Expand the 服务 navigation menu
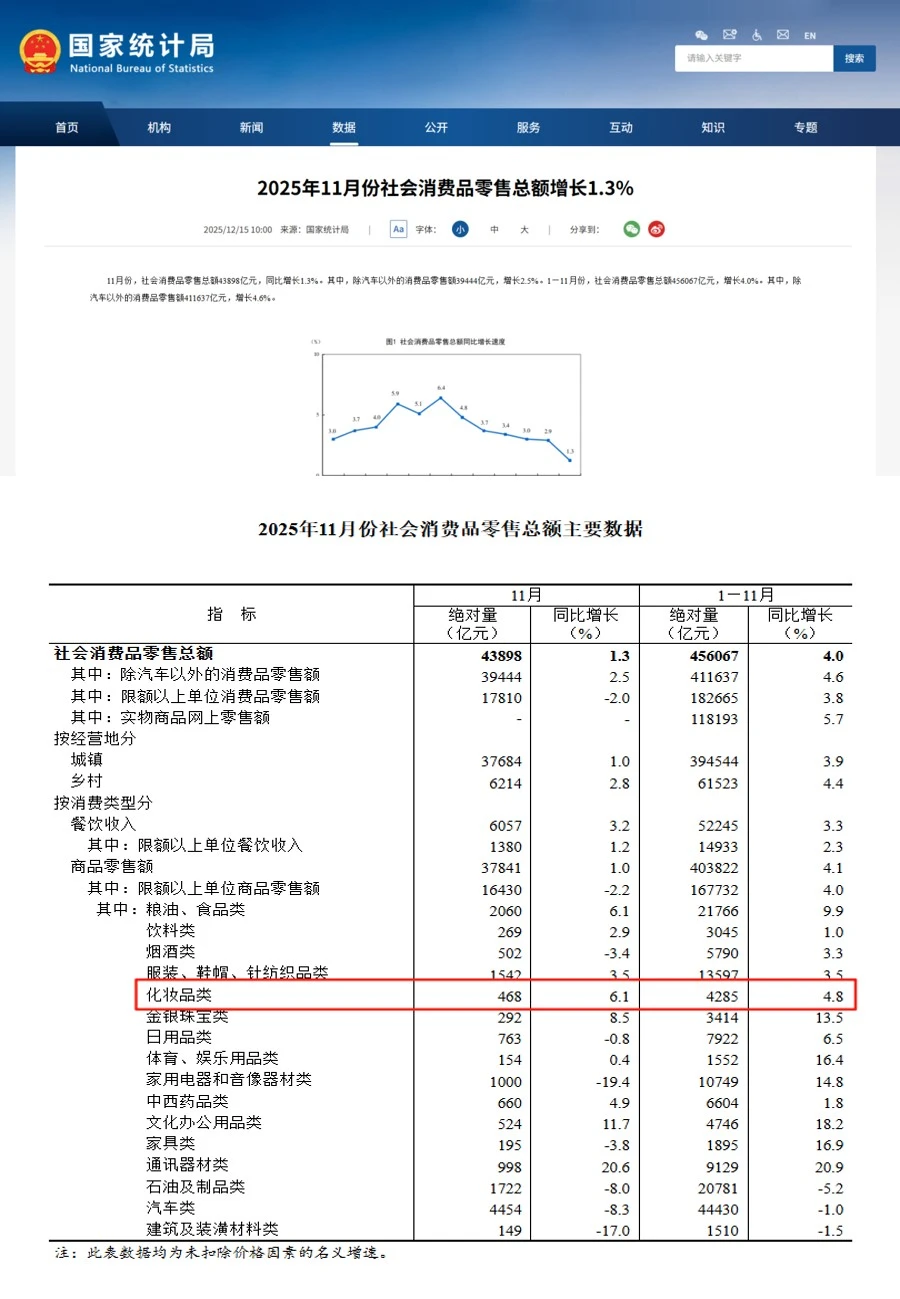 point(528,127)
